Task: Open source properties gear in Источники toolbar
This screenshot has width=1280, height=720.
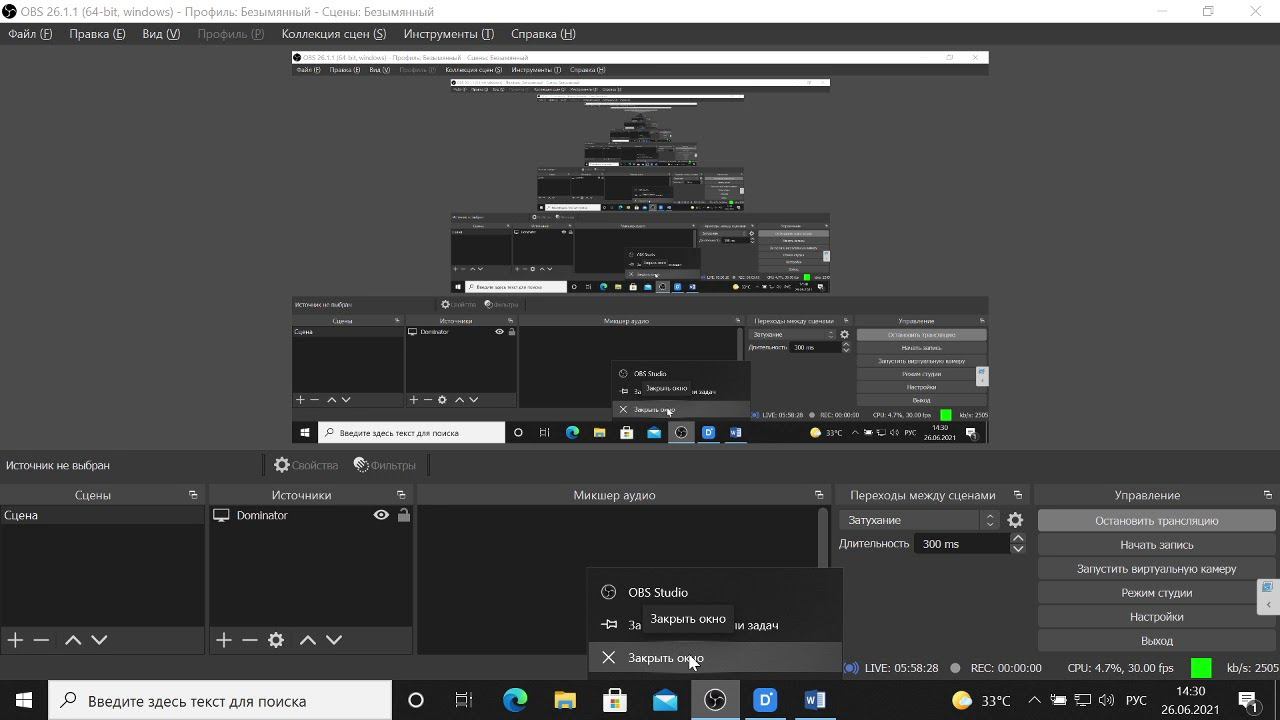Action: pyautogui.click(x=276, y=640)
